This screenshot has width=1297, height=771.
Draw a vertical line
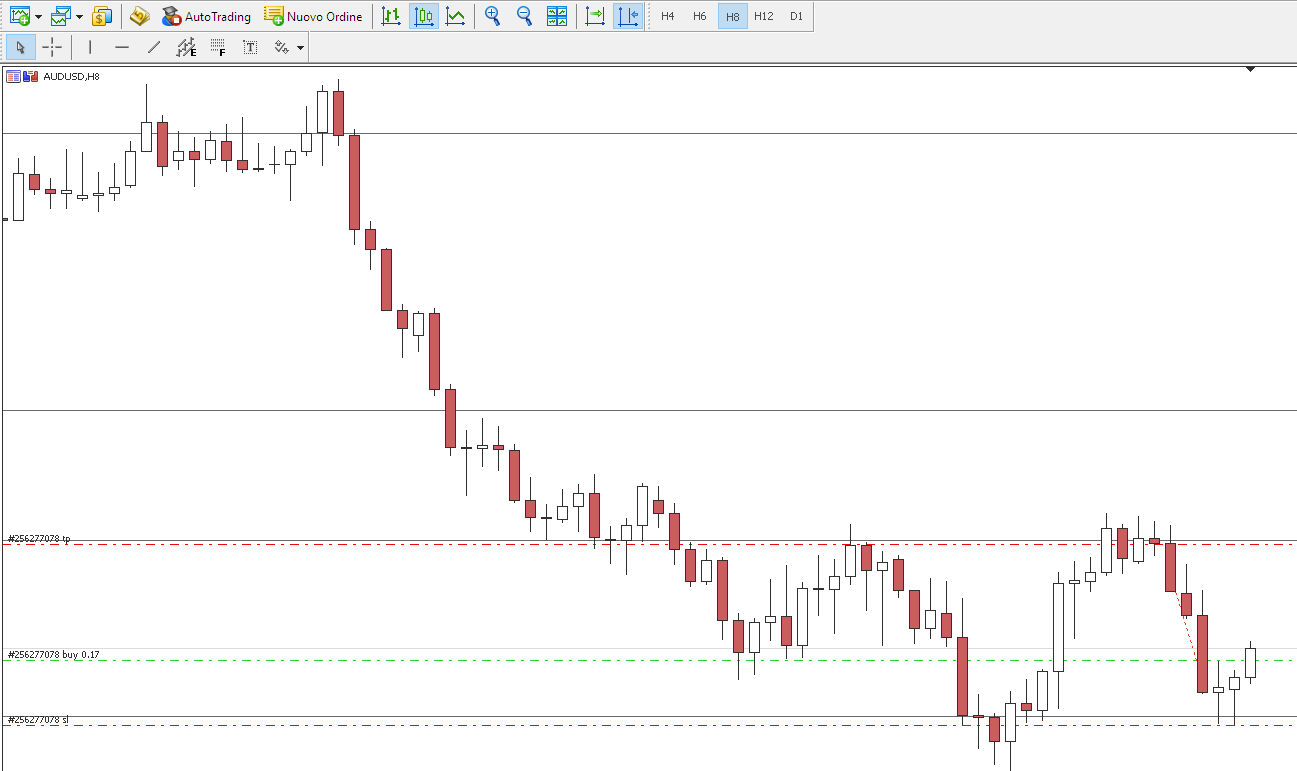click(90, 47)
